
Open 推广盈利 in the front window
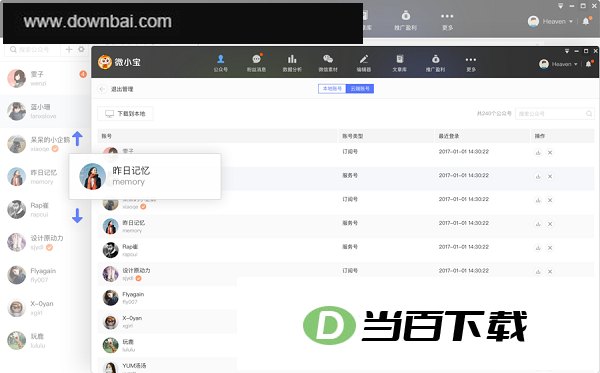(x=435, y=63)
